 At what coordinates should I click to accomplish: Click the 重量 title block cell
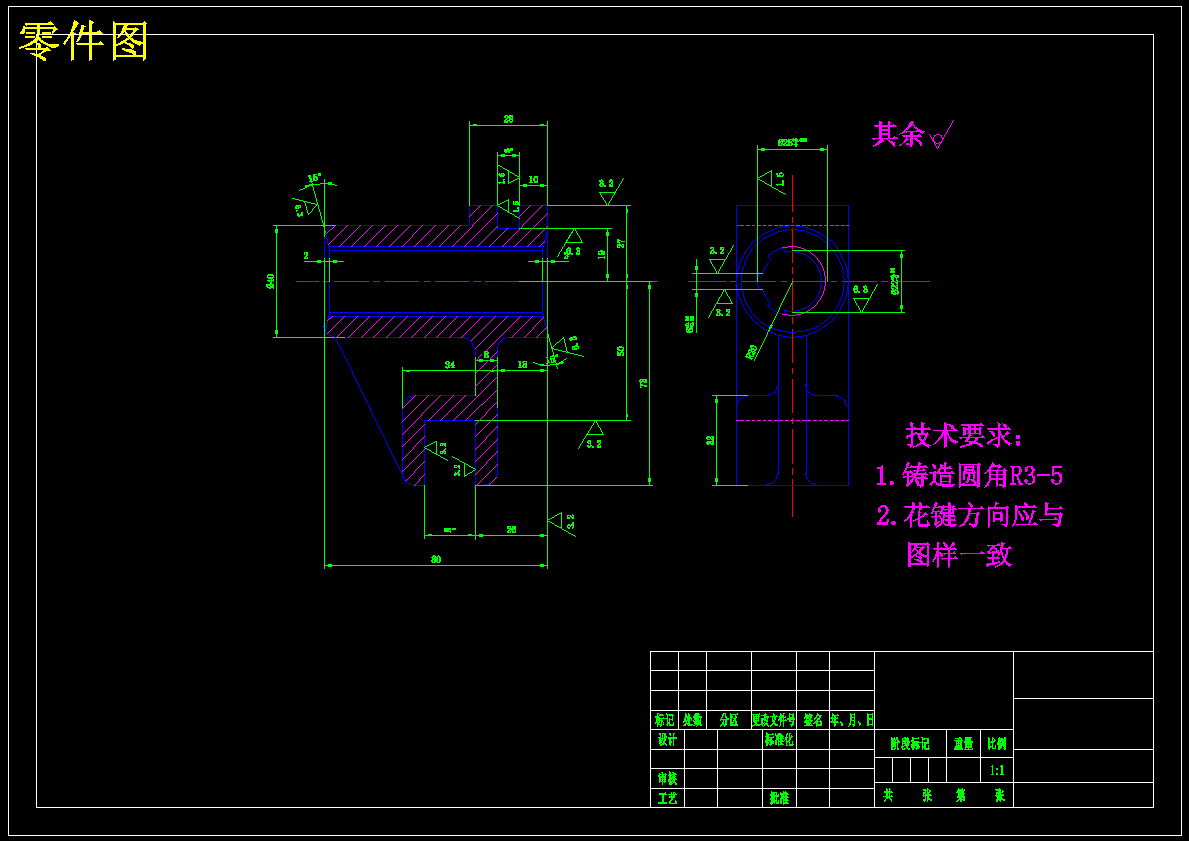963,745
